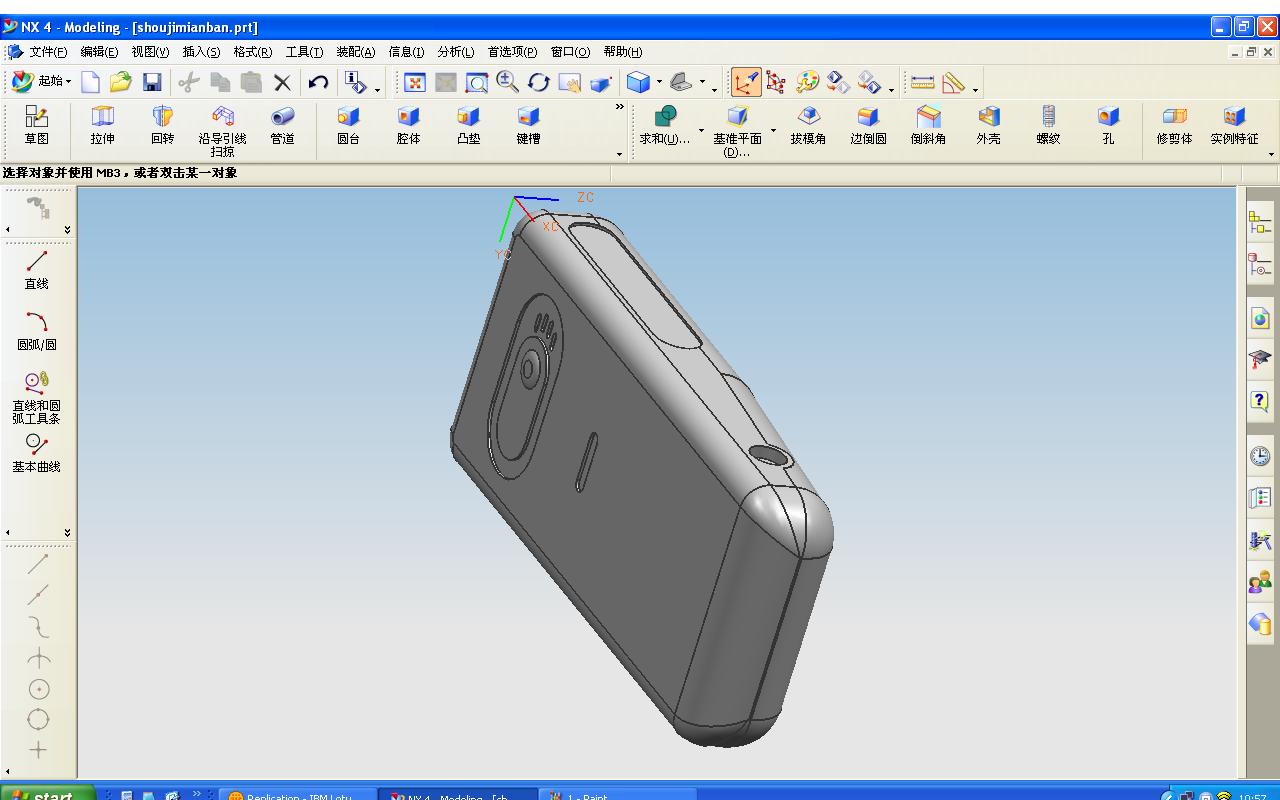Save the part with floppy icon
The image size is (1280, 800).
(152, 83)
